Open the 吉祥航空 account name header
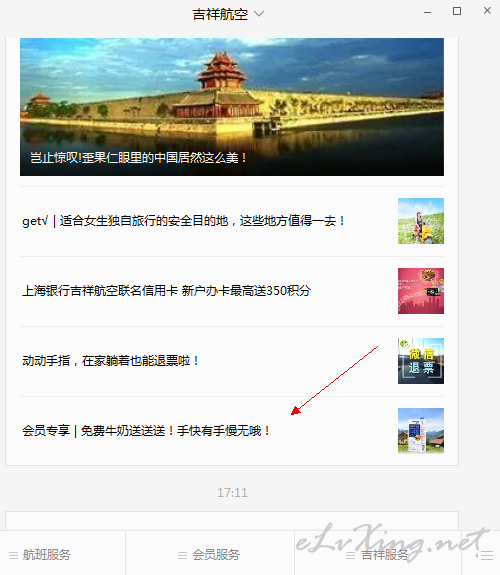 pos(220,15)
